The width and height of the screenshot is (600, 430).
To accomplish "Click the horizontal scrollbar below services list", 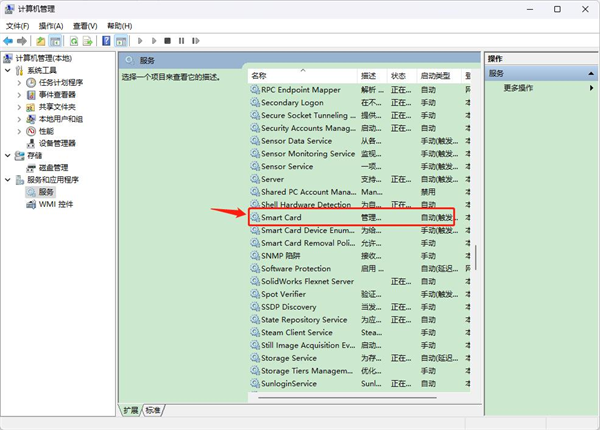I will coord(347,397).
